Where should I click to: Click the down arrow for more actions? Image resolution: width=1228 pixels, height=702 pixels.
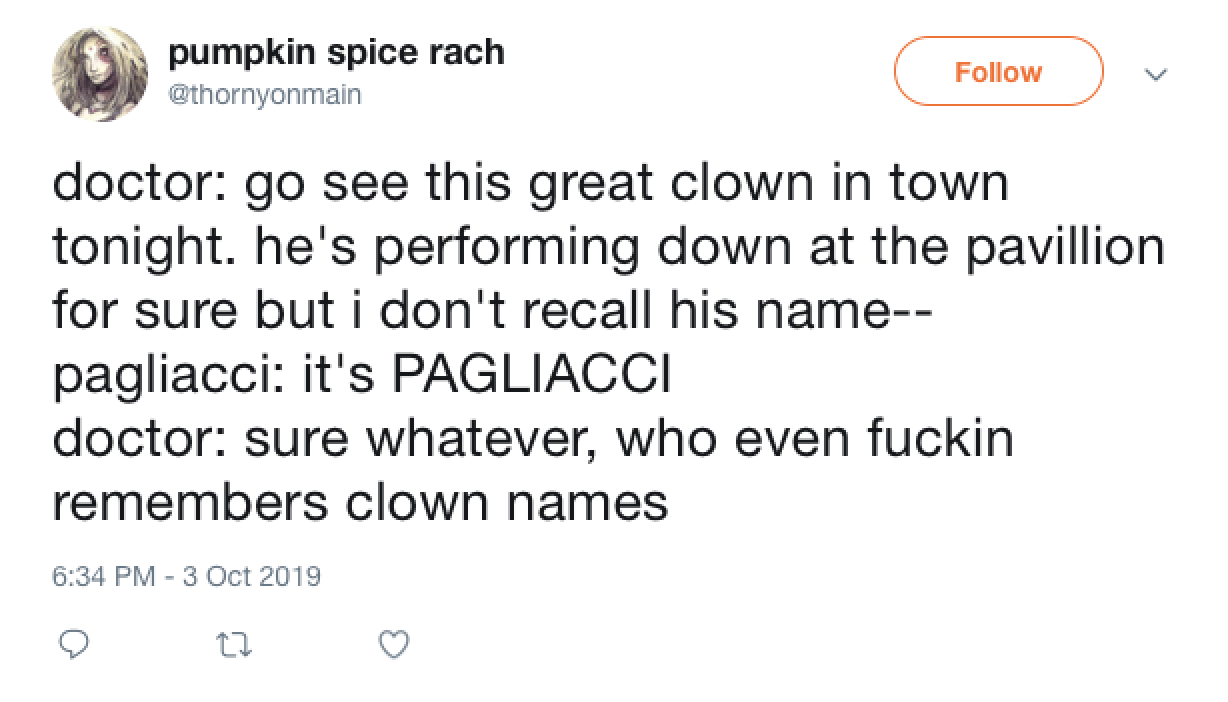(1157, 74)
